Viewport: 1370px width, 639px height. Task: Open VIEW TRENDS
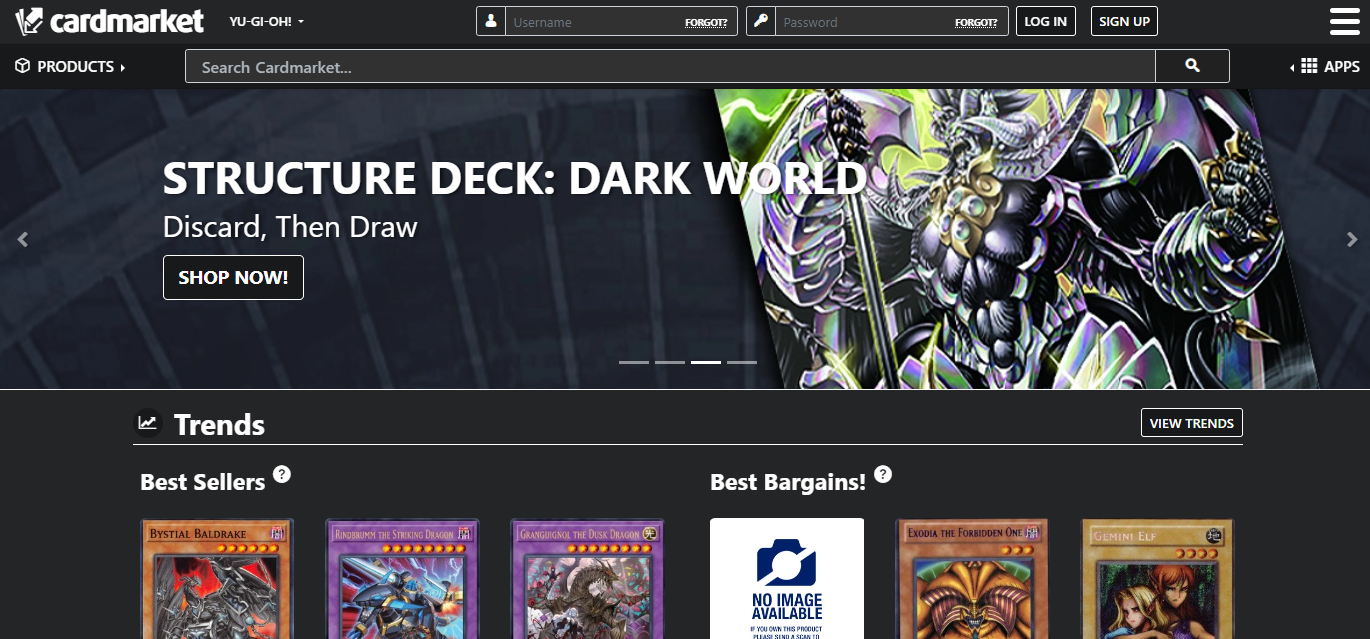coord(1191,422)
